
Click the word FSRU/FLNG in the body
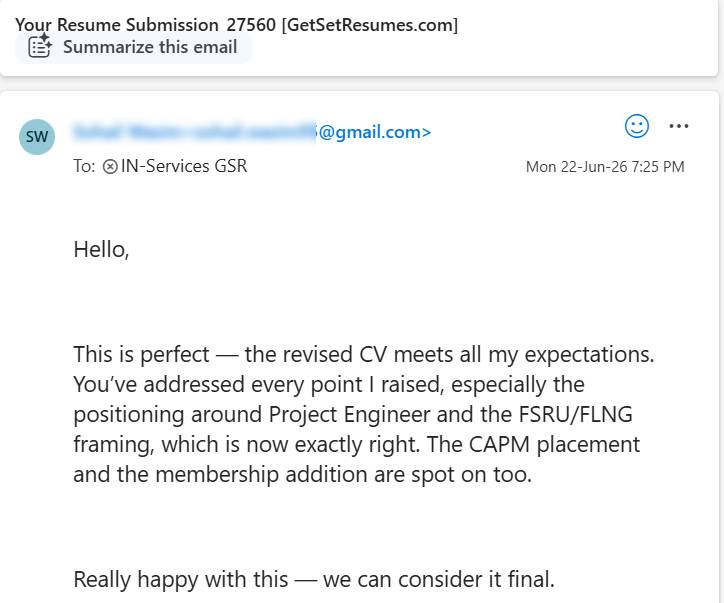pos(575,414)
